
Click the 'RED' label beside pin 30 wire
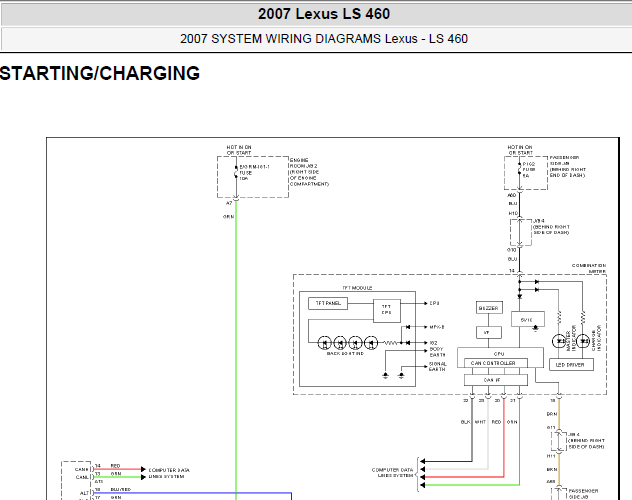[496, 422]
